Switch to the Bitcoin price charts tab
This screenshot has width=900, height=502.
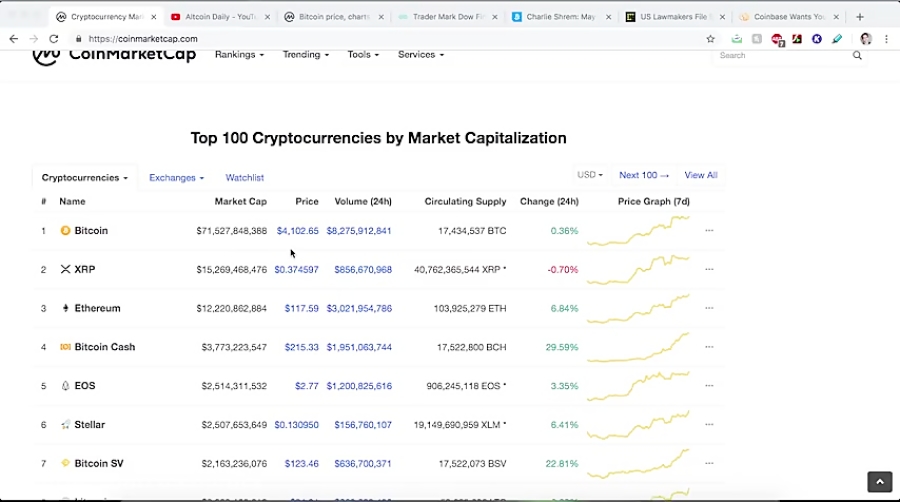coord(333,17)
